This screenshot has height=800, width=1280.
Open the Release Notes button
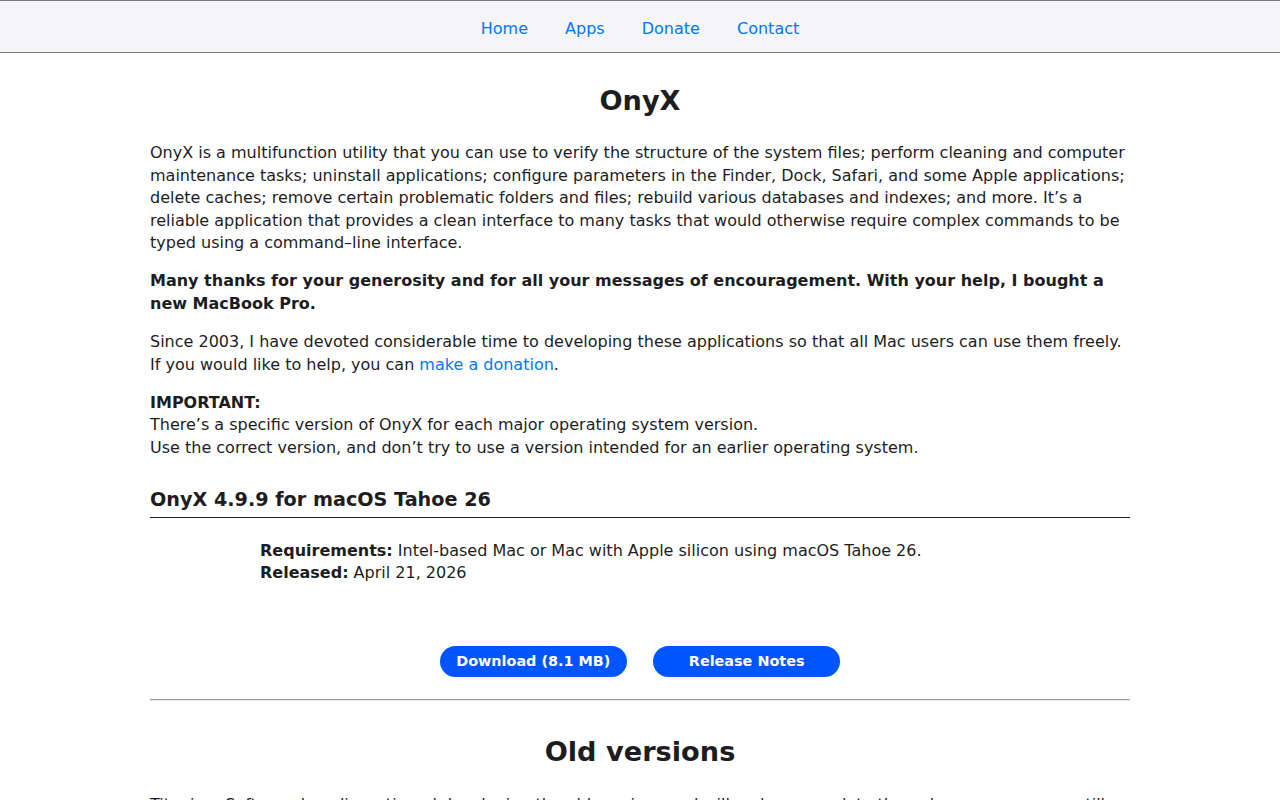pyautogui.click(x=746, y=661)
